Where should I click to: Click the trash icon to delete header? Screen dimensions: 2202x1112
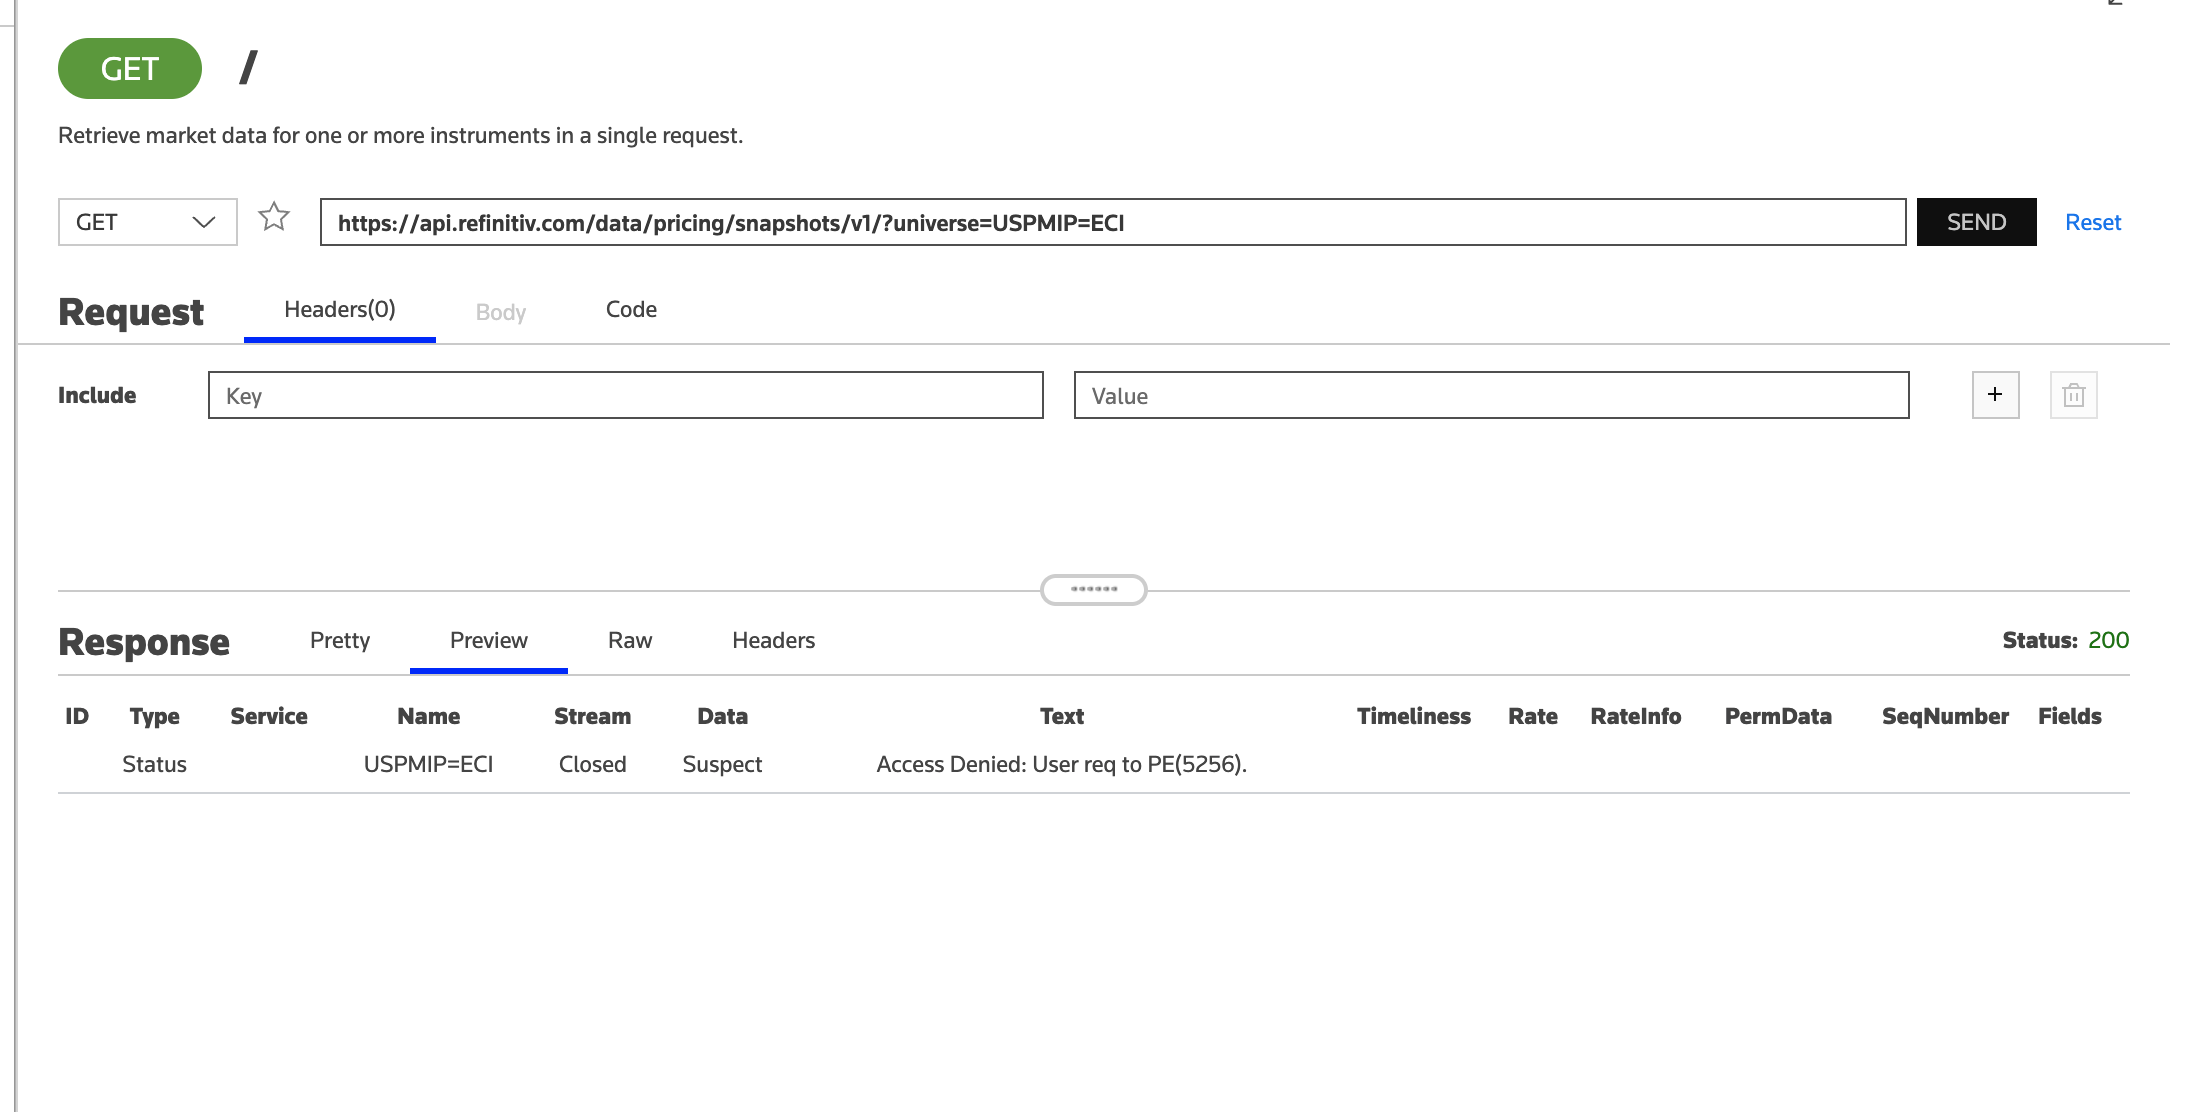pyautogui.click(x=2073, y=395)
